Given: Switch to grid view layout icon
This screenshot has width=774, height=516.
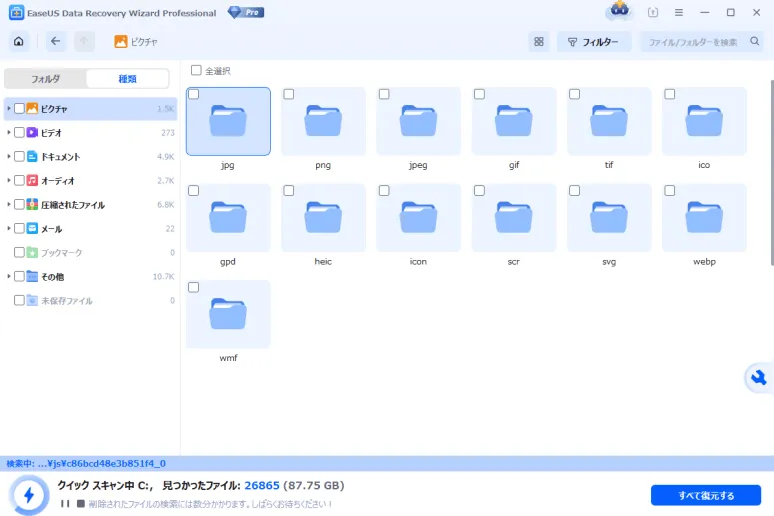Looking at the screenshot, I should 539,42.
